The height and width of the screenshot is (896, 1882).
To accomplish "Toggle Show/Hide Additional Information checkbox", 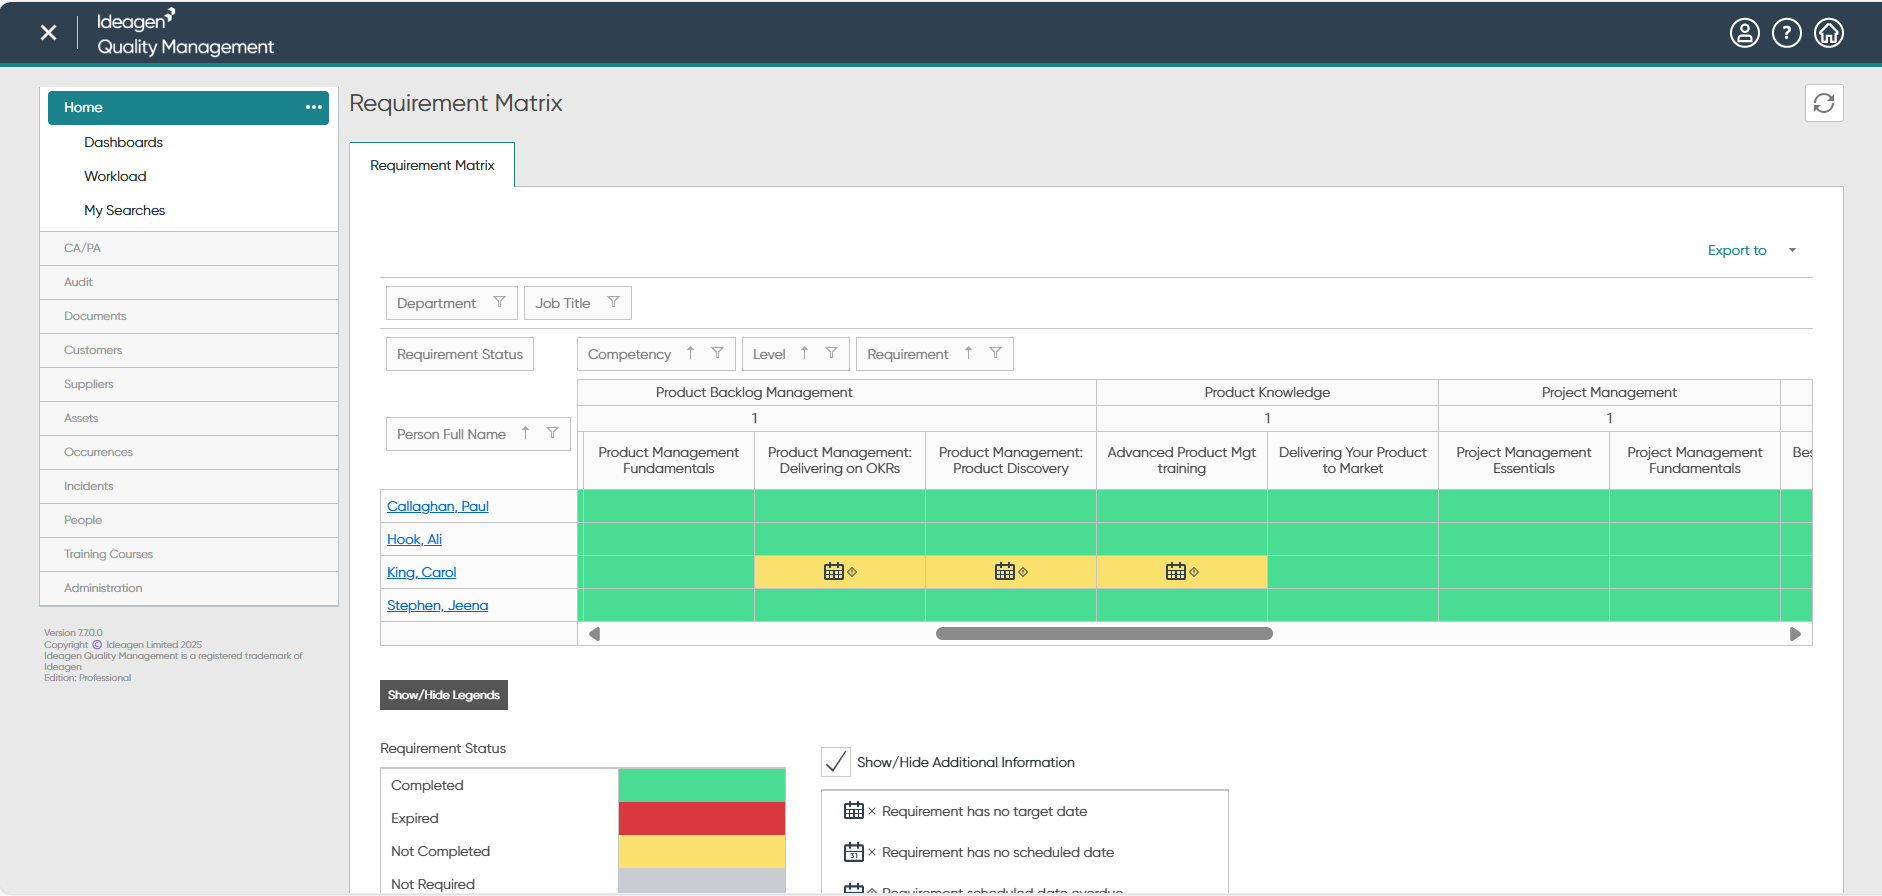I will [836, 762].
